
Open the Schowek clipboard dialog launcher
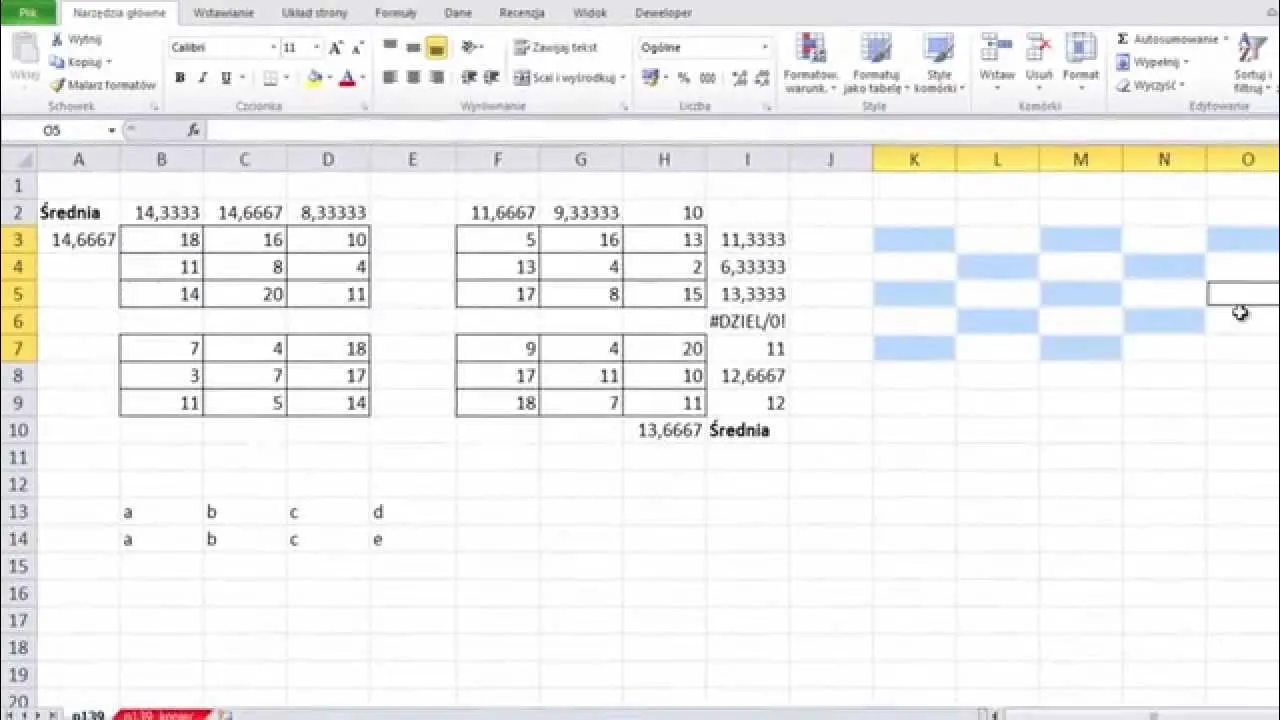[x=155, y=106]
